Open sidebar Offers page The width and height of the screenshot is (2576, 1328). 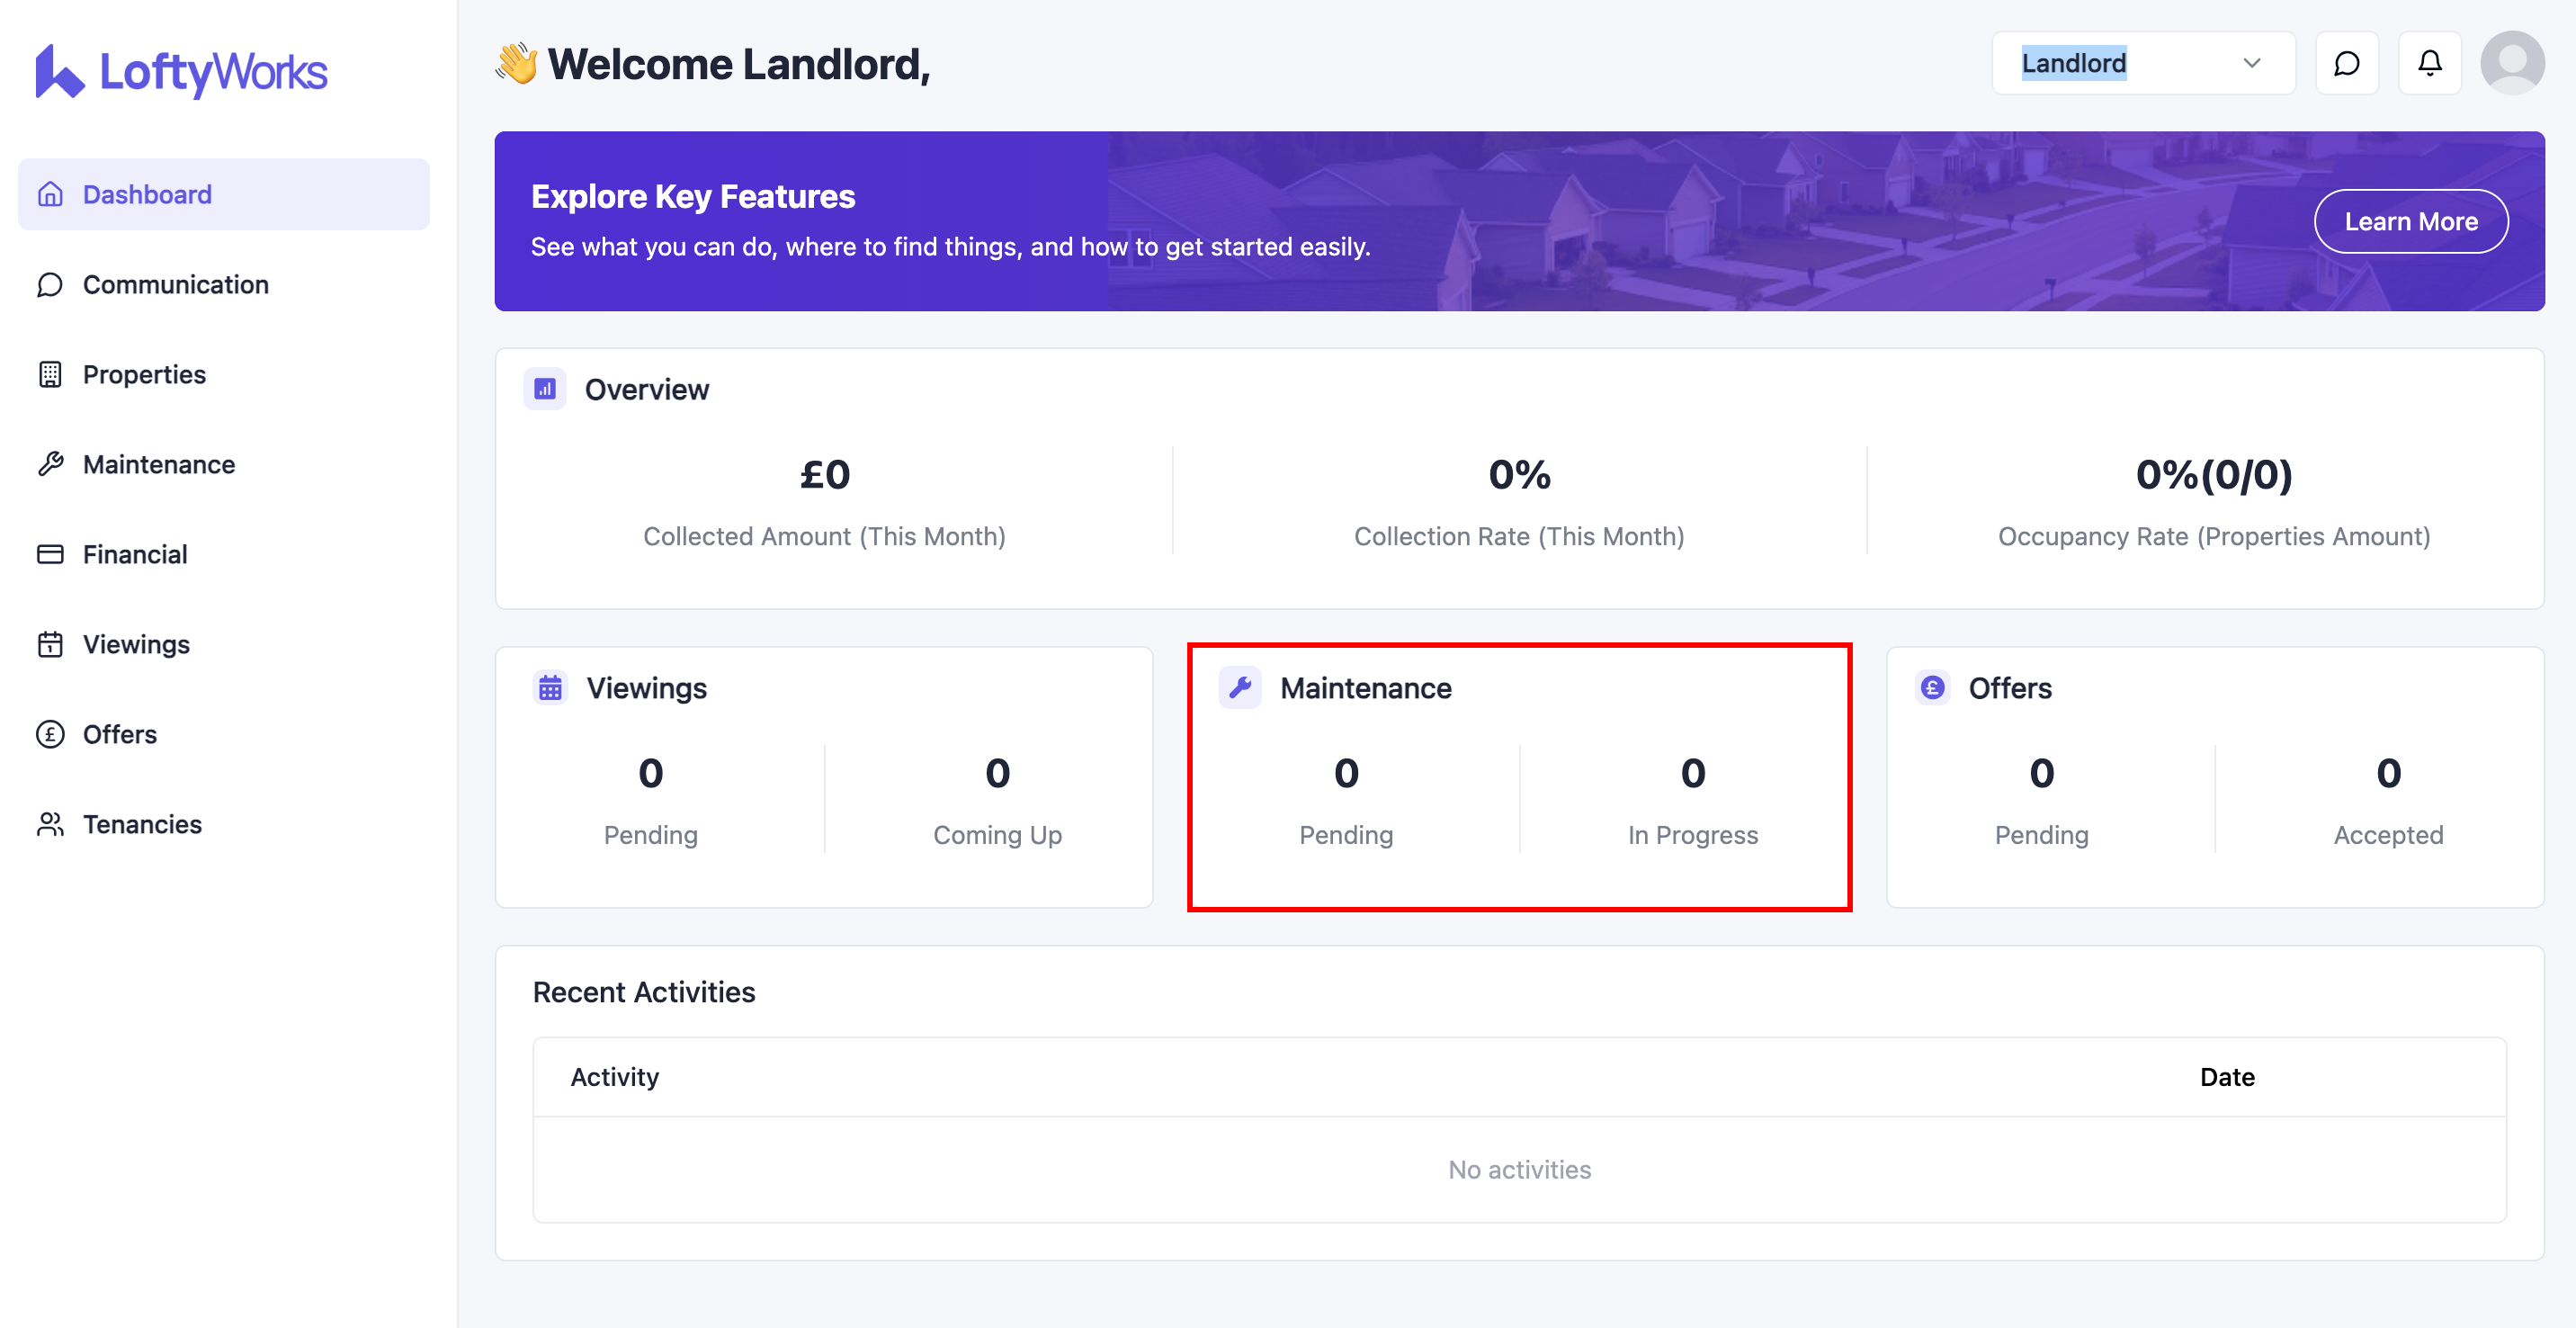[x=120, y=735]
